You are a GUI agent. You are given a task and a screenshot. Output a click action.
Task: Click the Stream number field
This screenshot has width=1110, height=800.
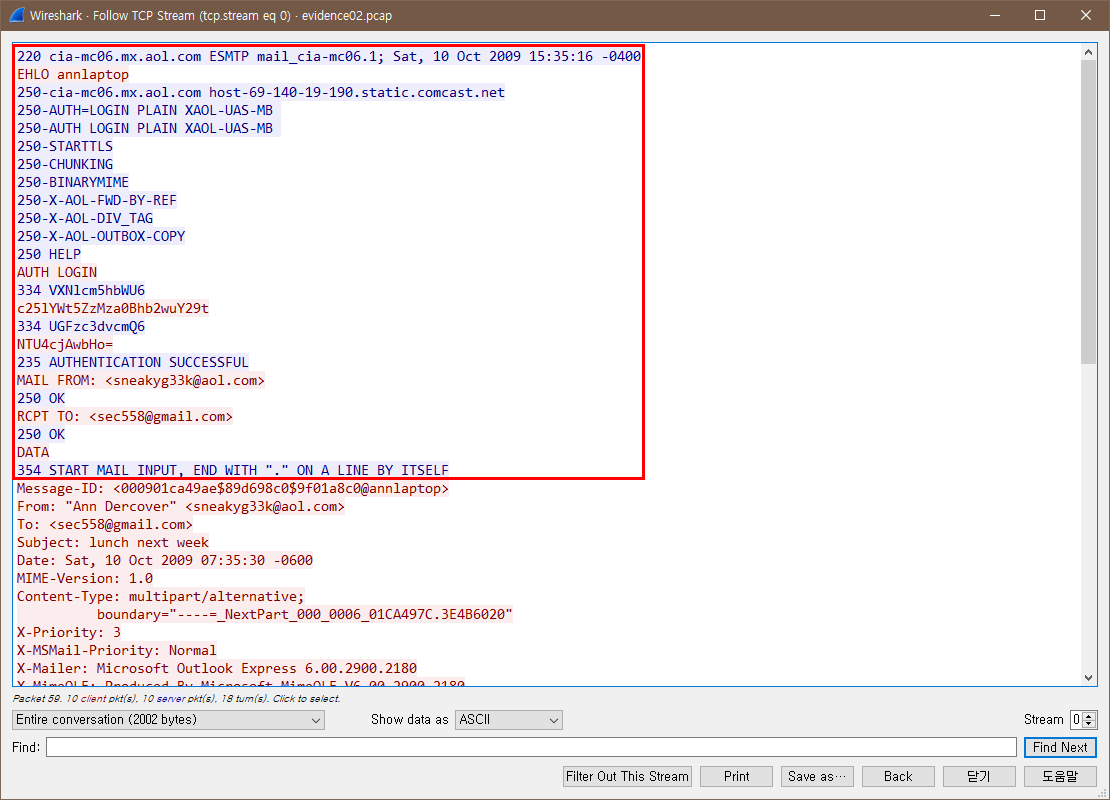(x=1077, y=720)
